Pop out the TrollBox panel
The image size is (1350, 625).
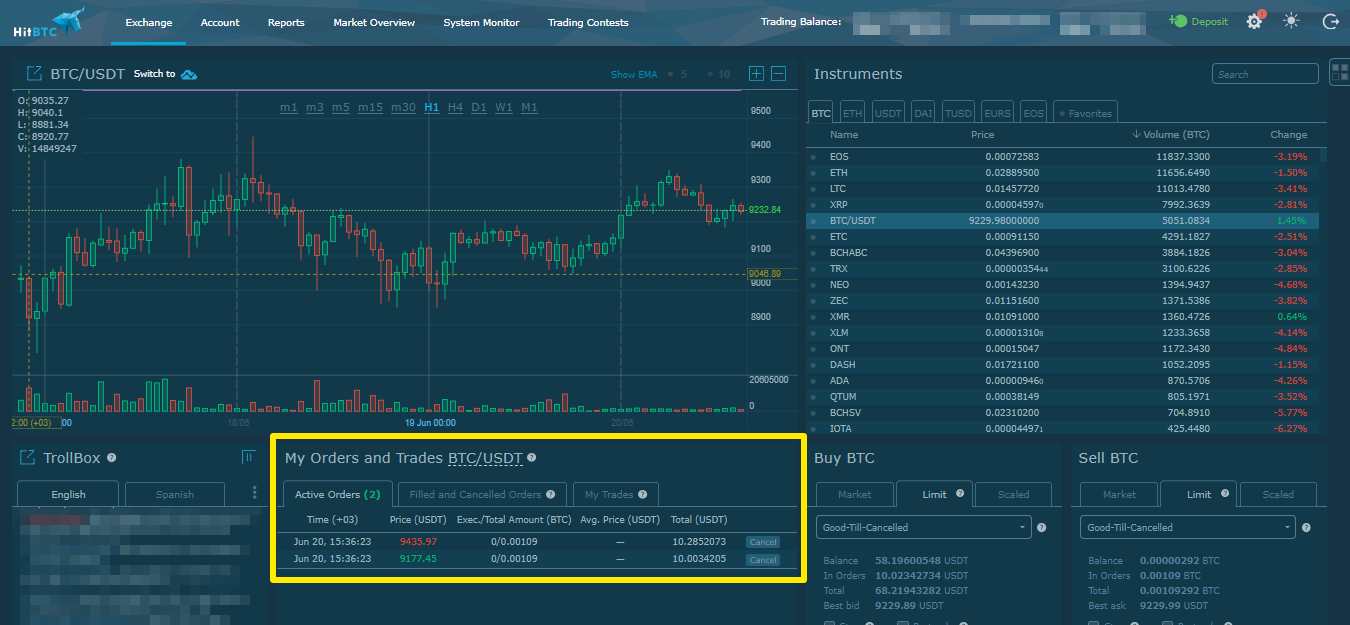27,457
